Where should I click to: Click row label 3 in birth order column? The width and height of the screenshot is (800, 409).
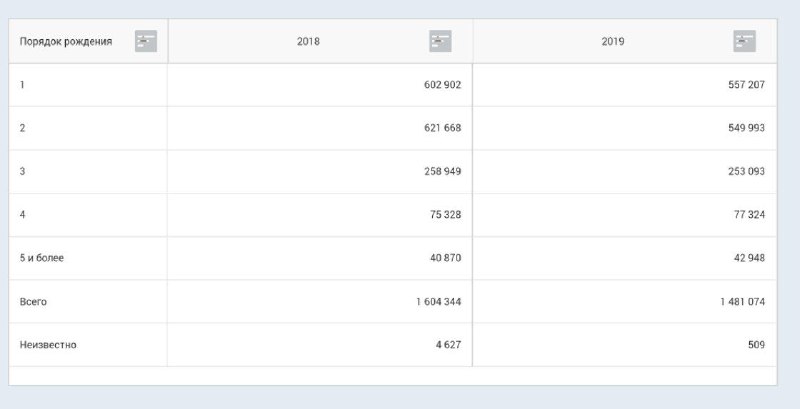22,171
